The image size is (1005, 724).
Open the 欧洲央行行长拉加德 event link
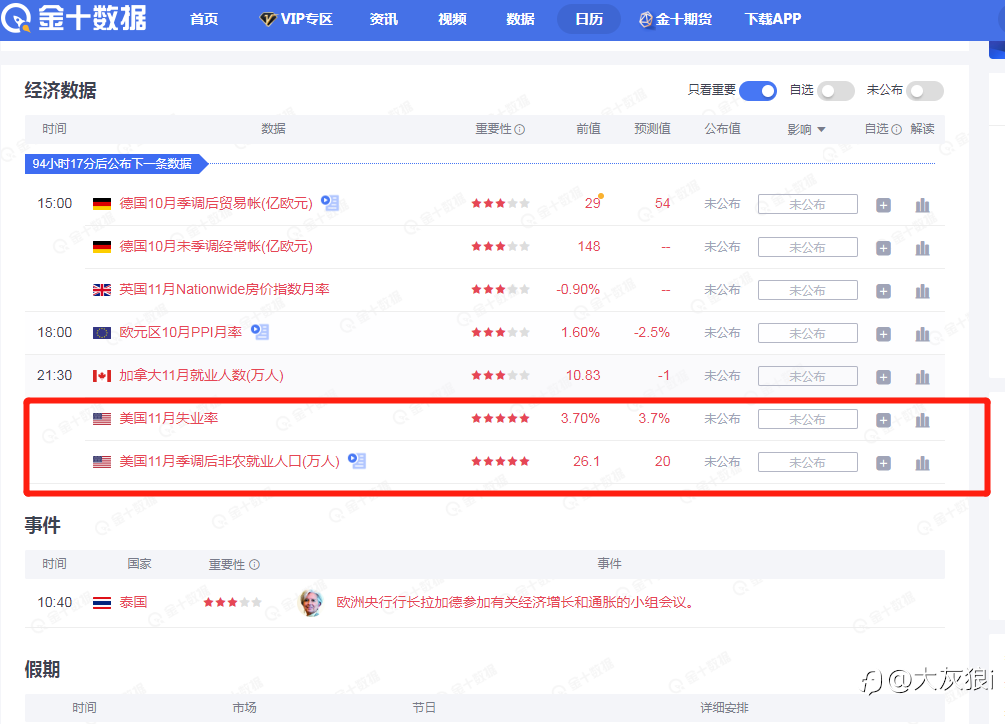pyautogui.click(x=515, y=602)
